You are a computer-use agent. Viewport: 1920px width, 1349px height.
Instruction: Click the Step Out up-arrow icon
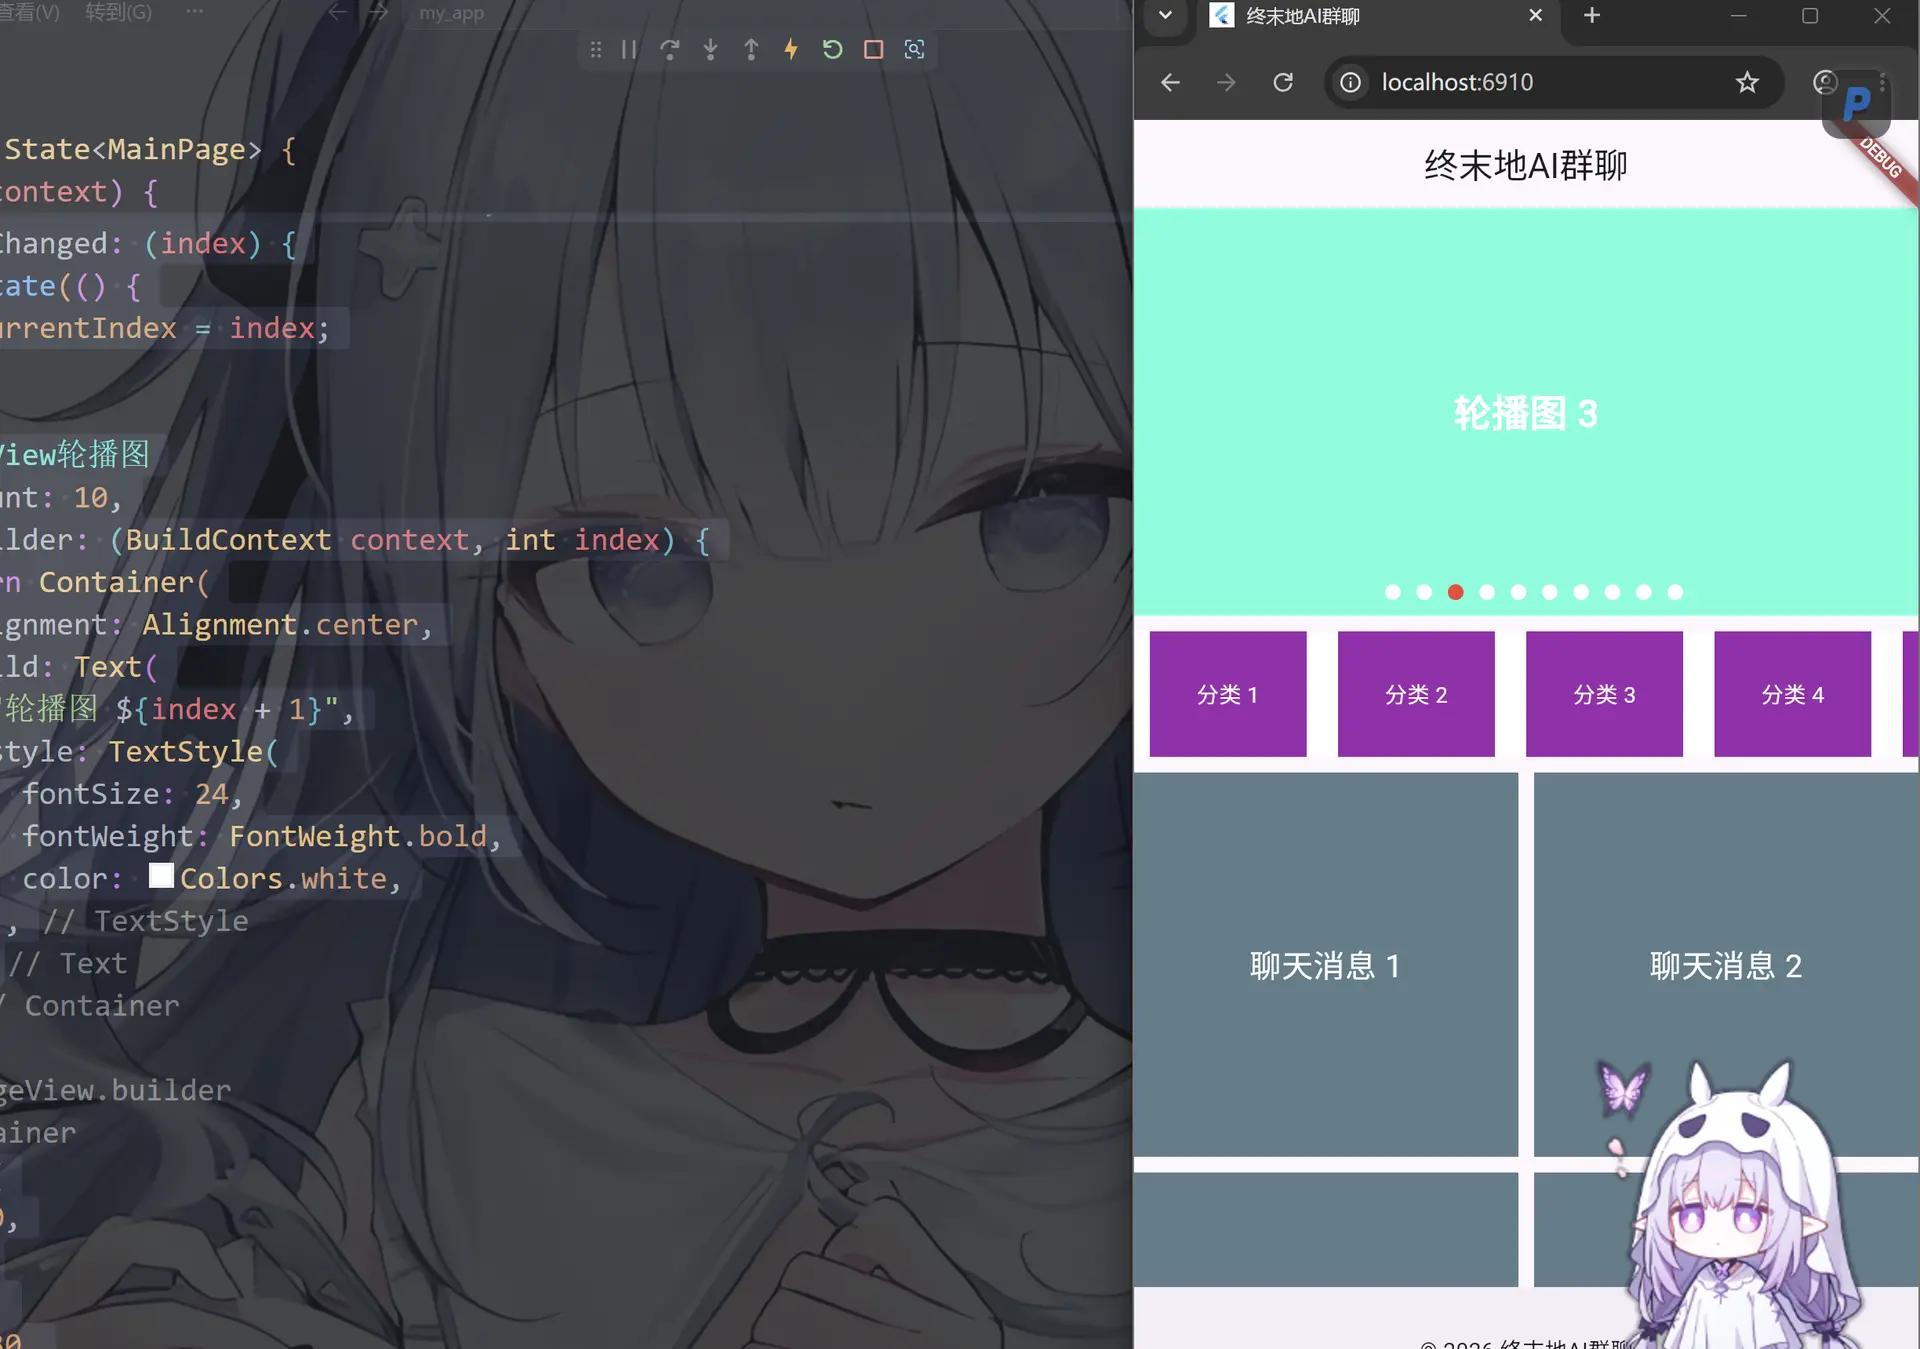coord(751,49)
